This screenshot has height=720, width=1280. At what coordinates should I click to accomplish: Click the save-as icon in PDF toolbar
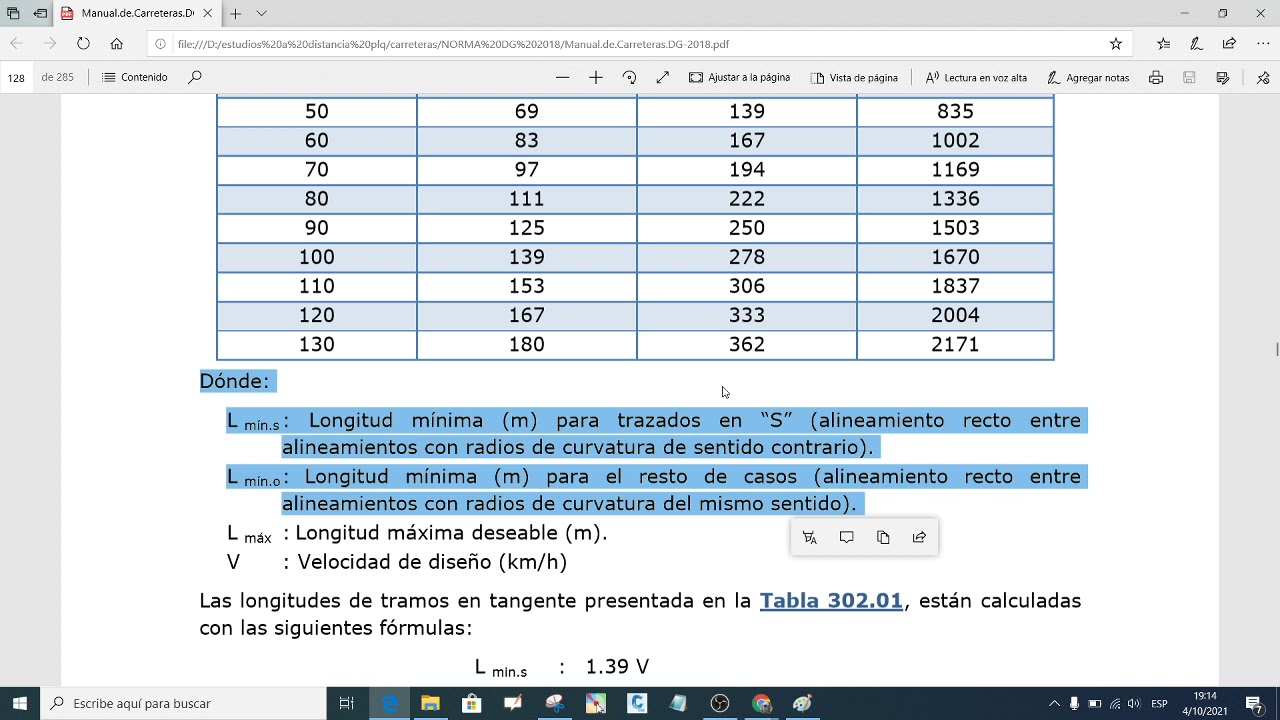[x=1222, y=77]
